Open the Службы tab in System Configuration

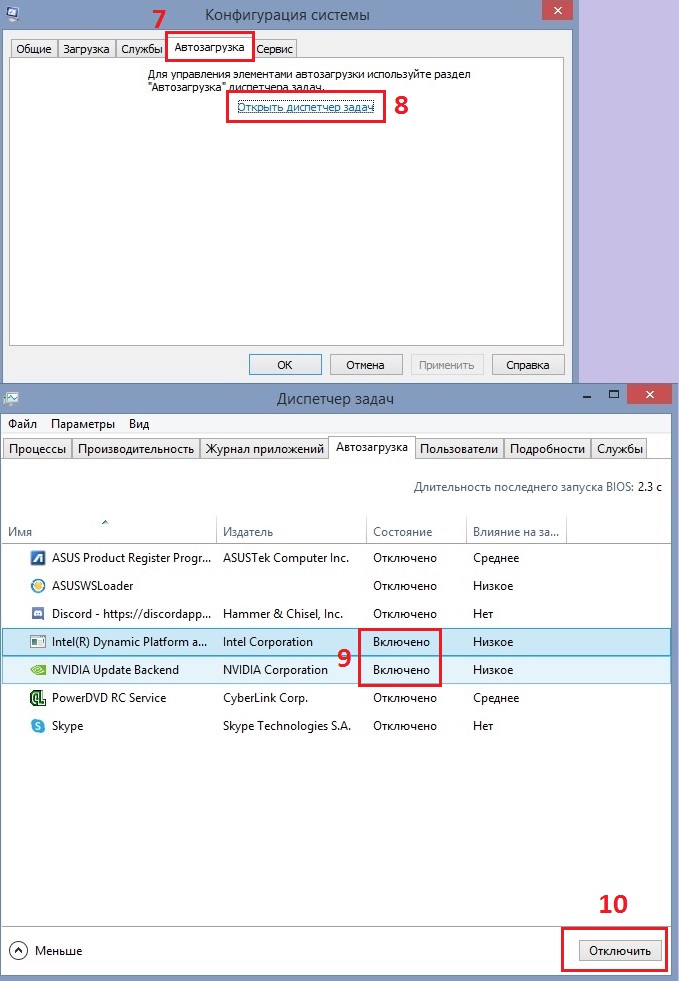tap(141, 49)
